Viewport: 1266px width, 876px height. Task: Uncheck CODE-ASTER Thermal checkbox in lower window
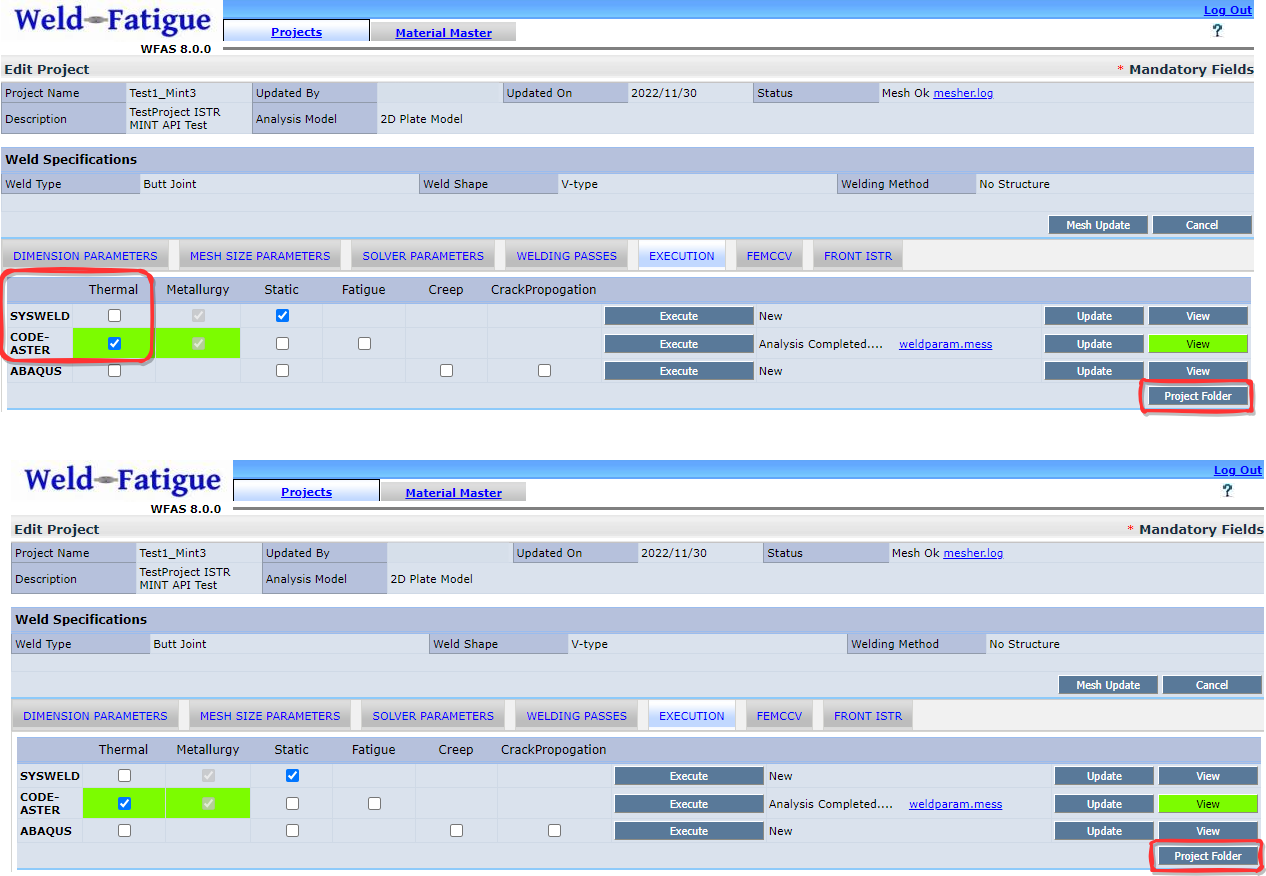click(125, 803)
